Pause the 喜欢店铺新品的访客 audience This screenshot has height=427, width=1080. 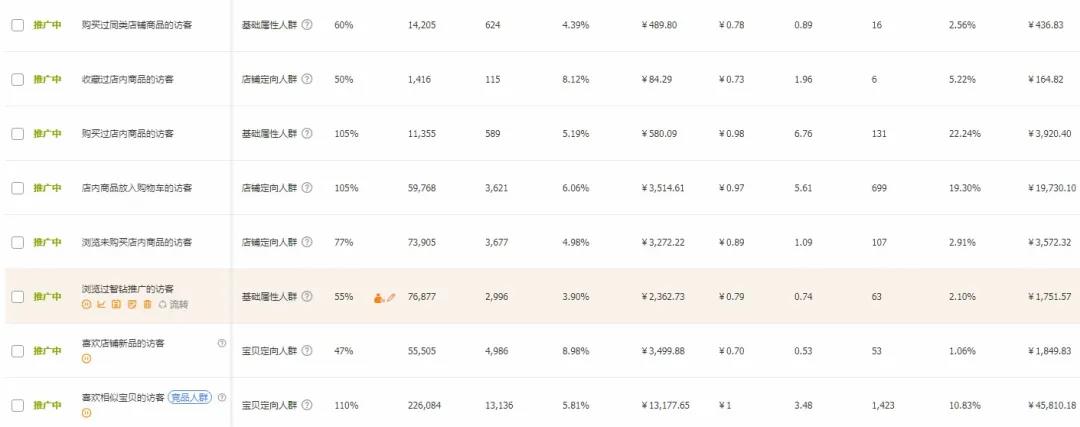pos(86,359)
